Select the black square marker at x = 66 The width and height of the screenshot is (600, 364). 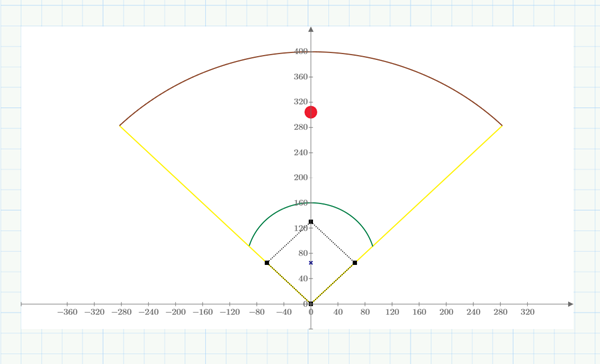tap(355, 263)
